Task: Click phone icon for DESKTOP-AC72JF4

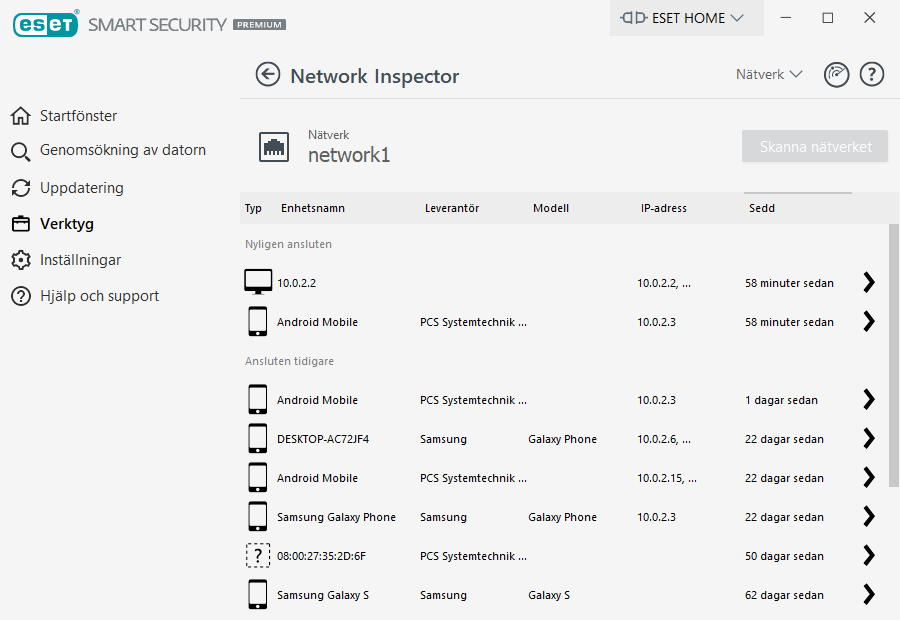Action: pos(258,439)
